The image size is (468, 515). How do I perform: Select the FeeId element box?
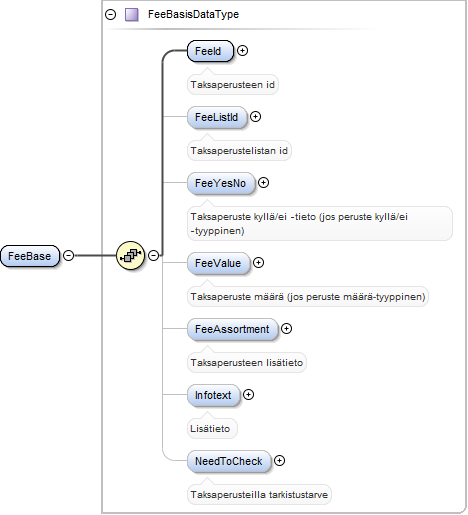coord(210,51)
